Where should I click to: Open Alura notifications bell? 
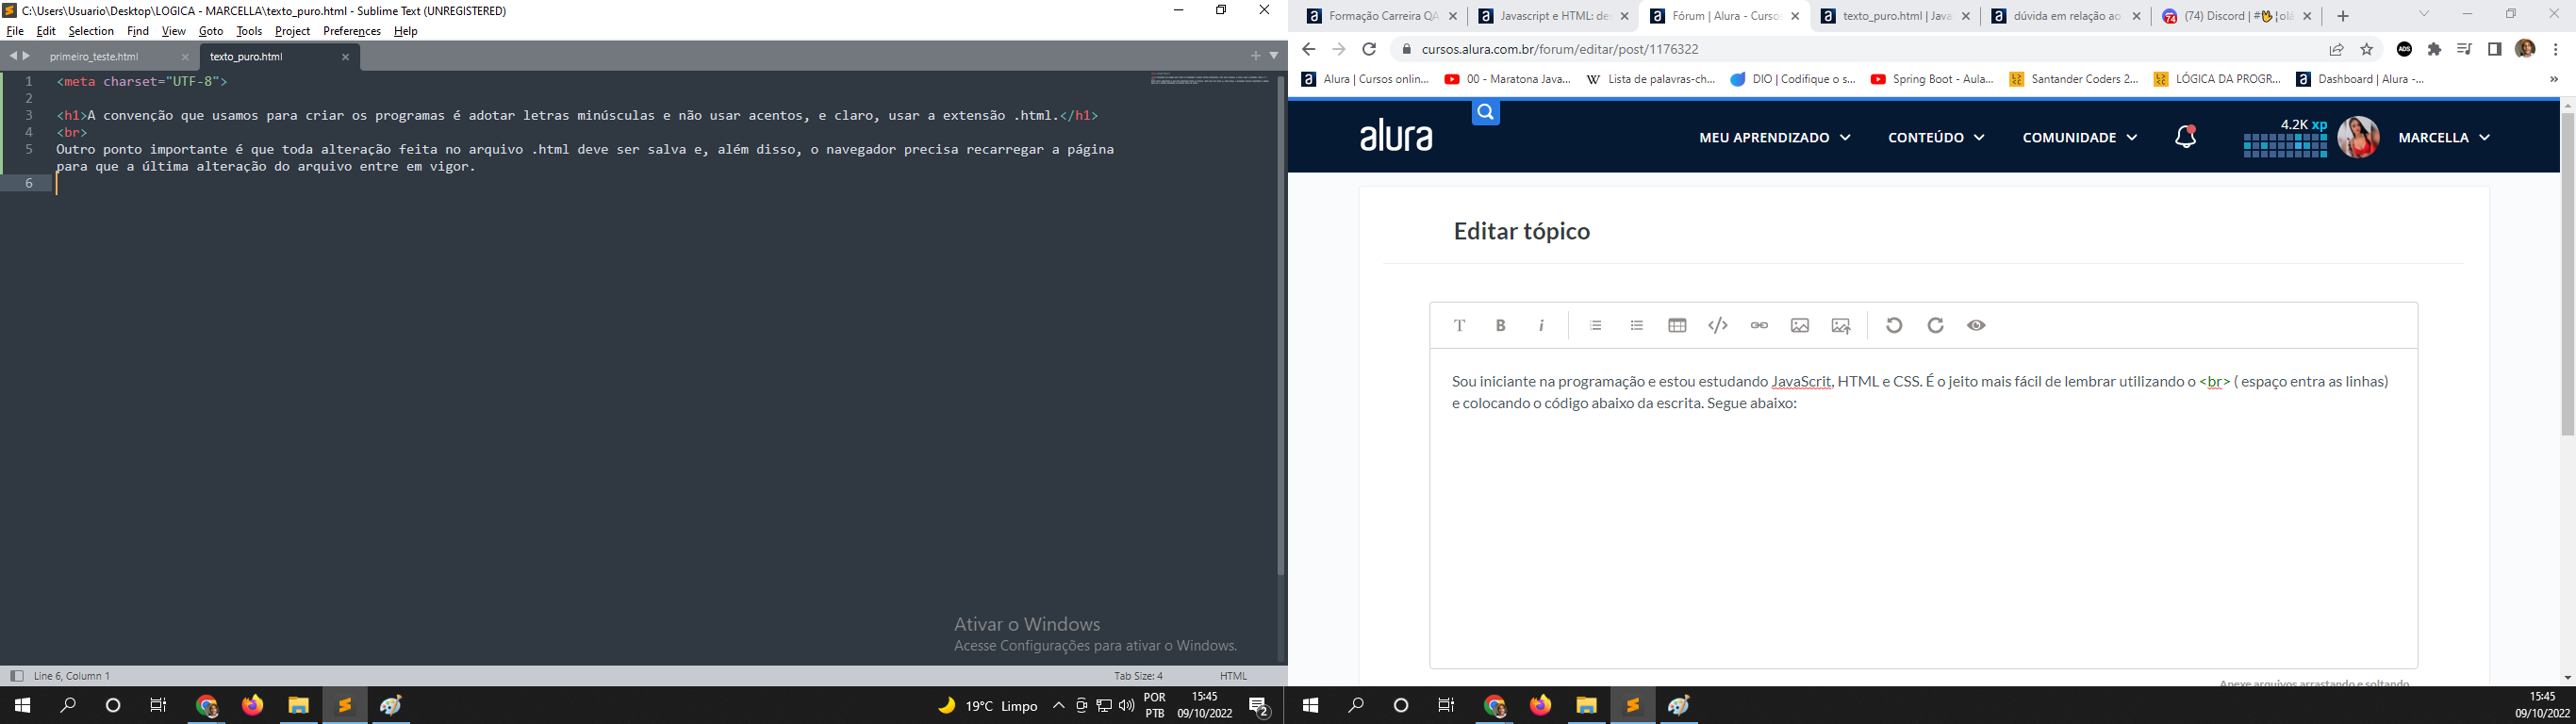click(x=2186, y=137)
